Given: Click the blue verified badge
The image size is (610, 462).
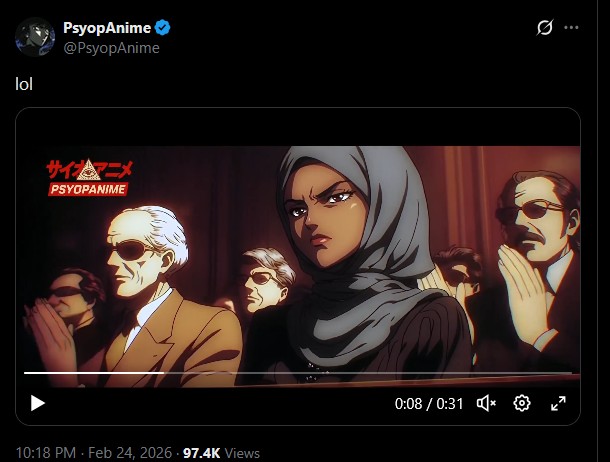Looking at the screenshot, I should point(162,28).
